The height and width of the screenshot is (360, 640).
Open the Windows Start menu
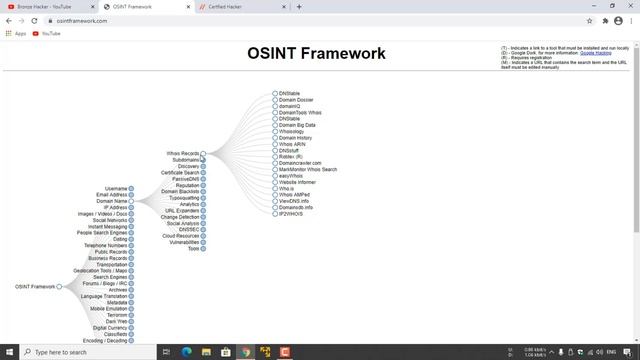click(9, 352)
